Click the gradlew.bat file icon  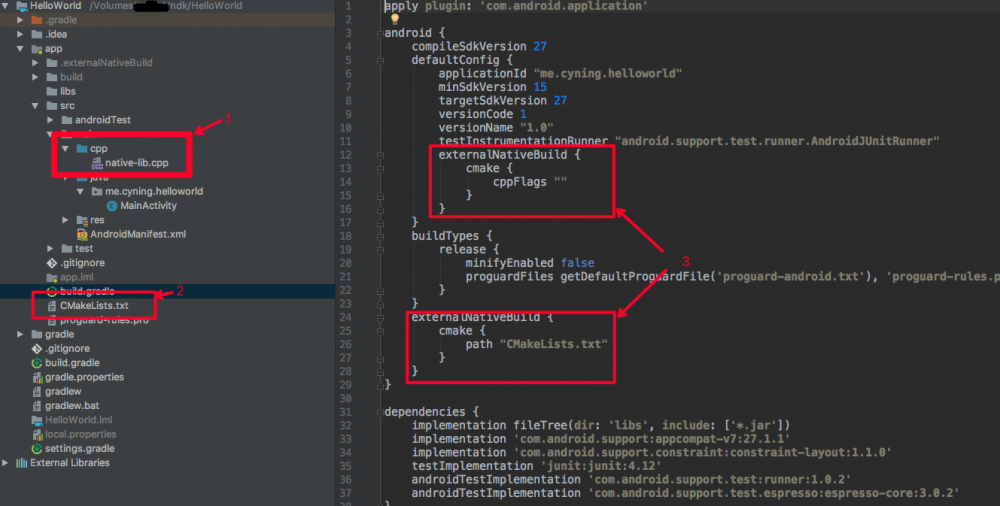36,406
